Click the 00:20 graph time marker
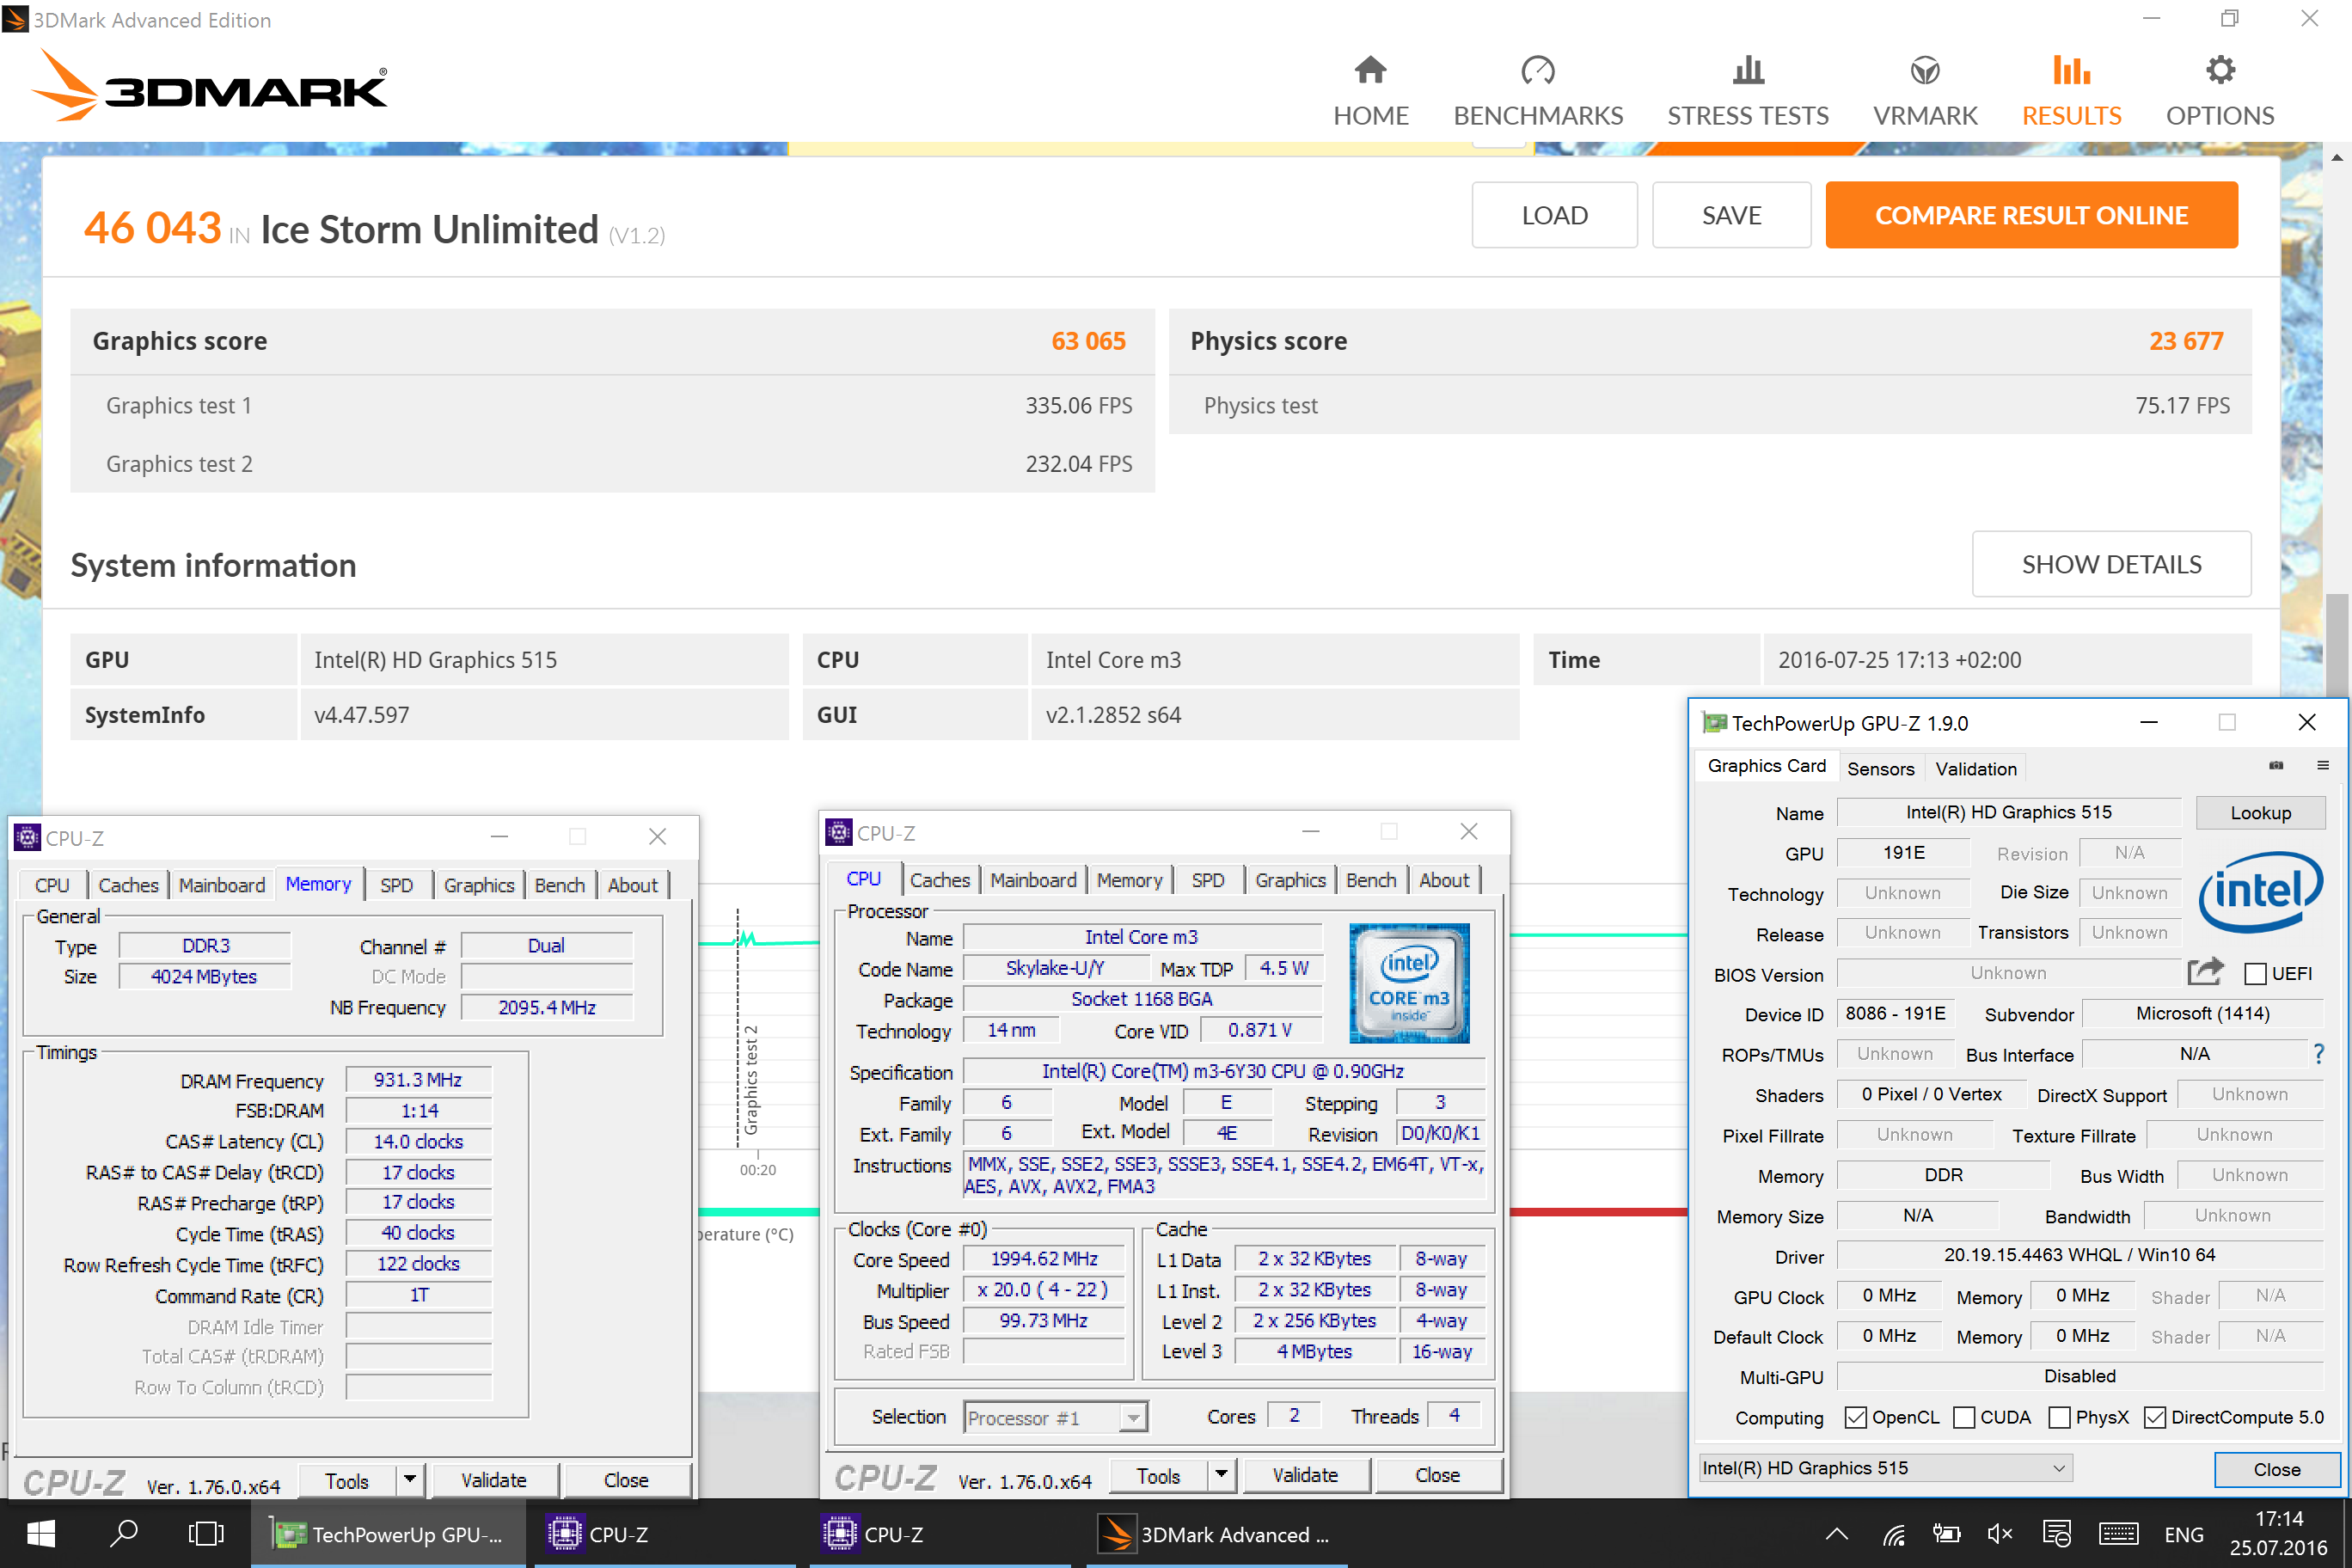 point(758,1170)
